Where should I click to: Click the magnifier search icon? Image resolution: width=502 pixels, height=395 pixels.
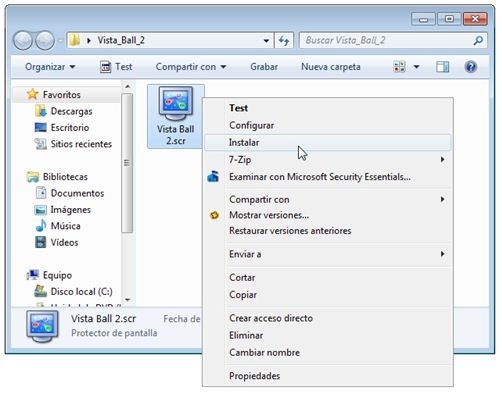click(478, 41)
